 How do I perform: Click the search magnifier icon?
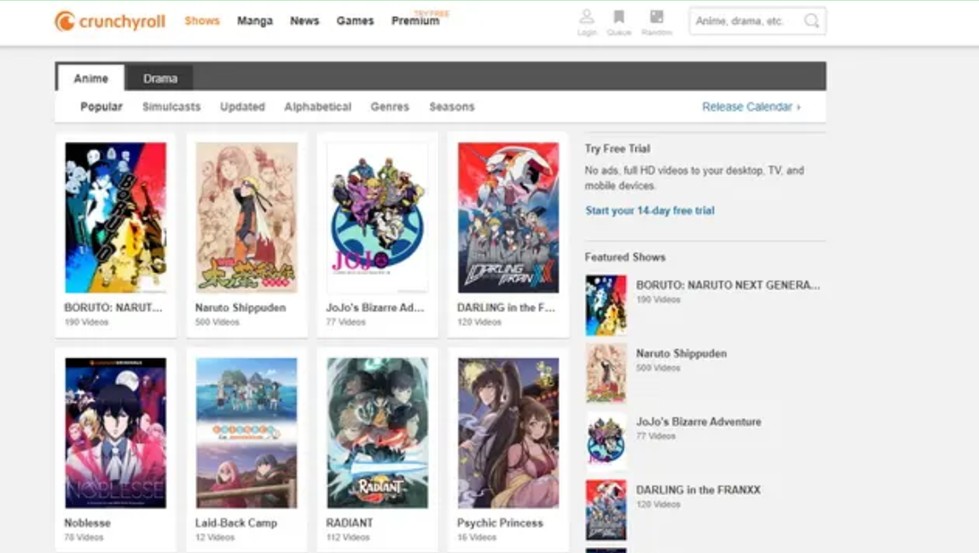pos(811,21)
